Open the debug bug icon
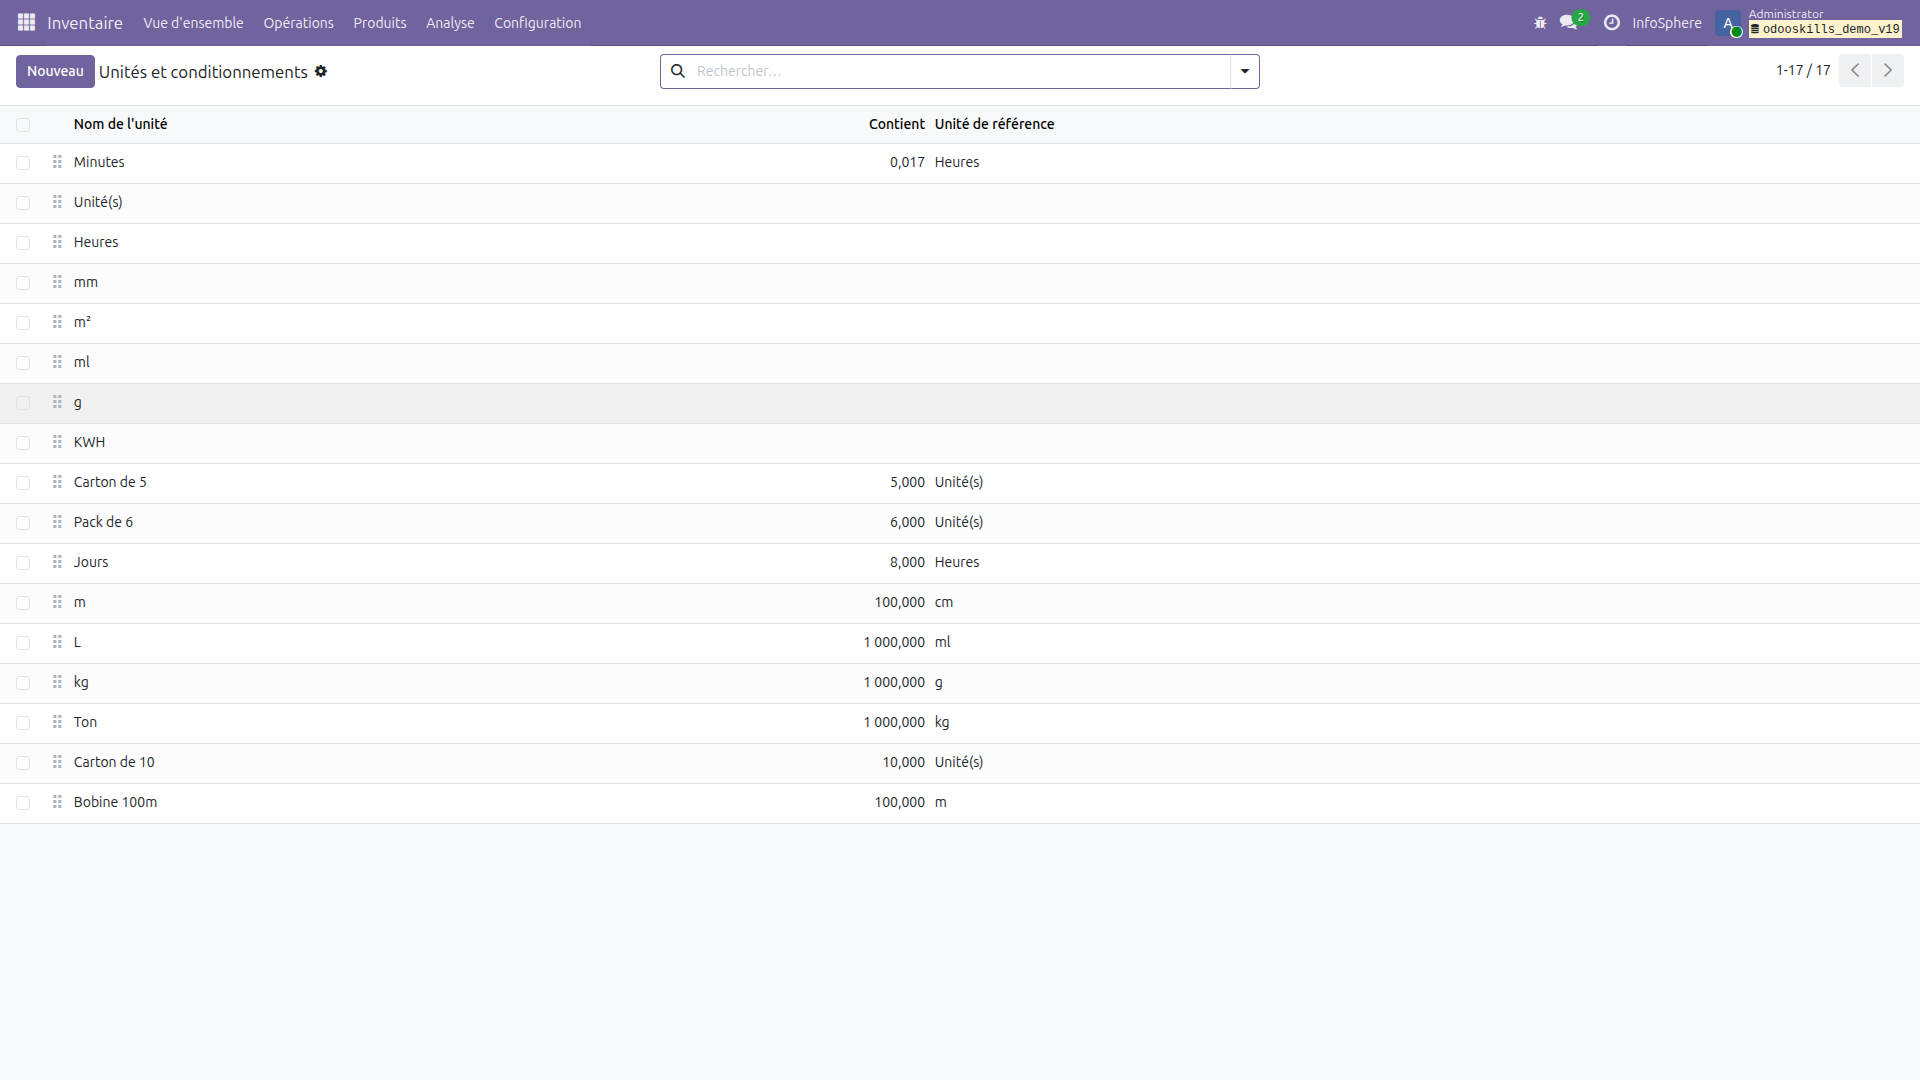1920x1080 pixels. 1540,23
